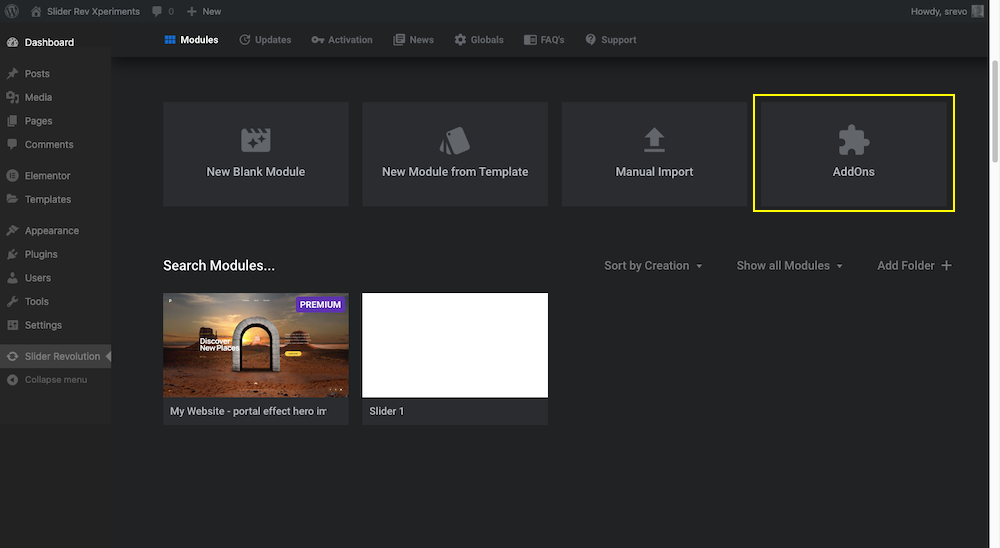Image resolution: width=1000 pixels, height=548 pixels.
Task: Click the AddOns label
Action: [x=853, y=172]
